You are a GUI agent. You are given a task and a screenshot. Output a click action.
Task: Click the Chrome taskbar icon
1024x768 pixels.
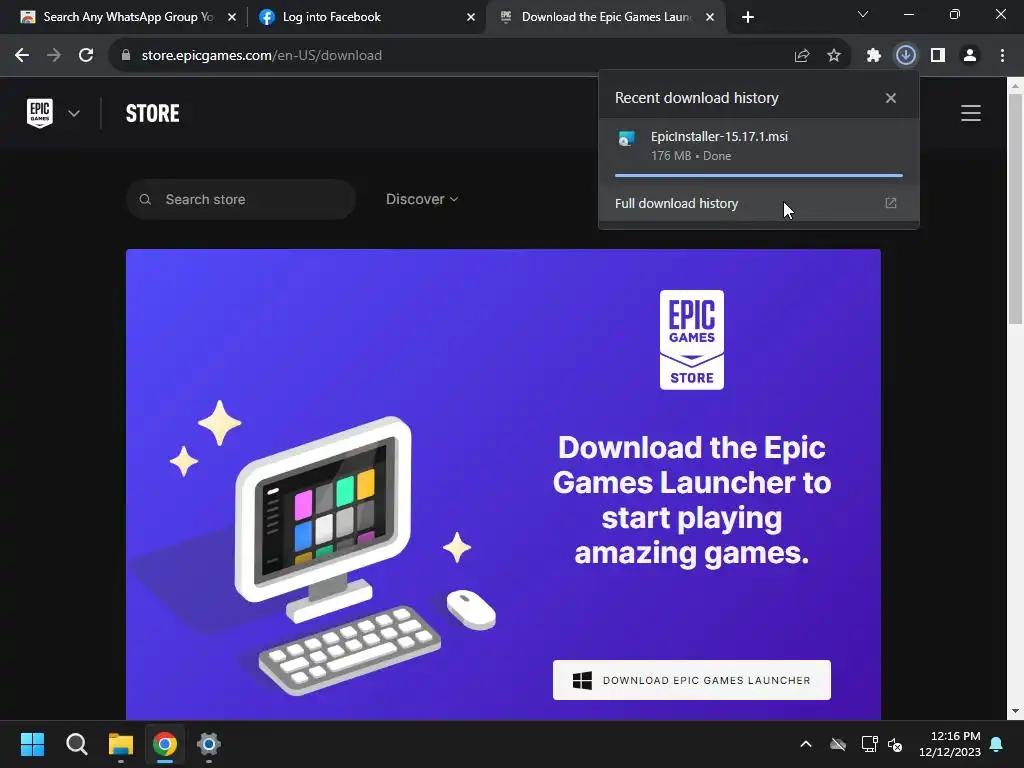[x=165, y=744]
